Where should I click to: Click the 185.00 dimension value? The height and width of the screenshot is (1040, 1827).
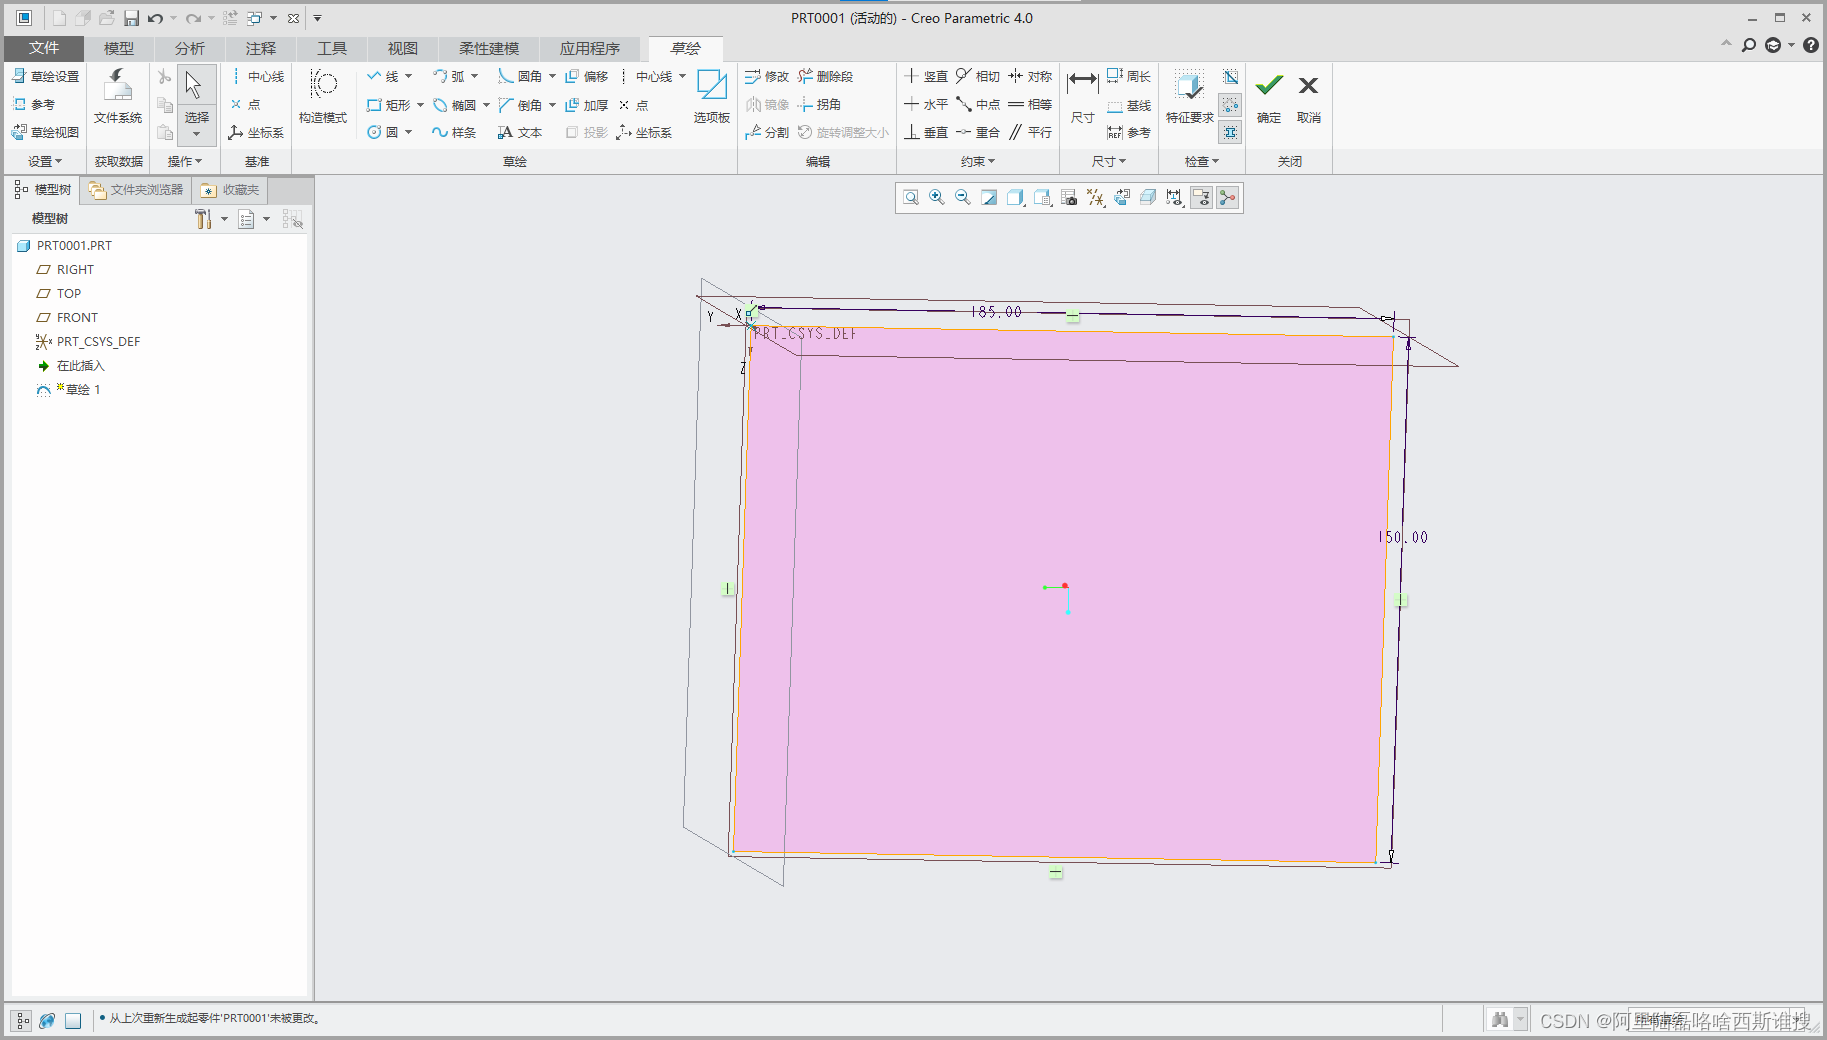996,312
